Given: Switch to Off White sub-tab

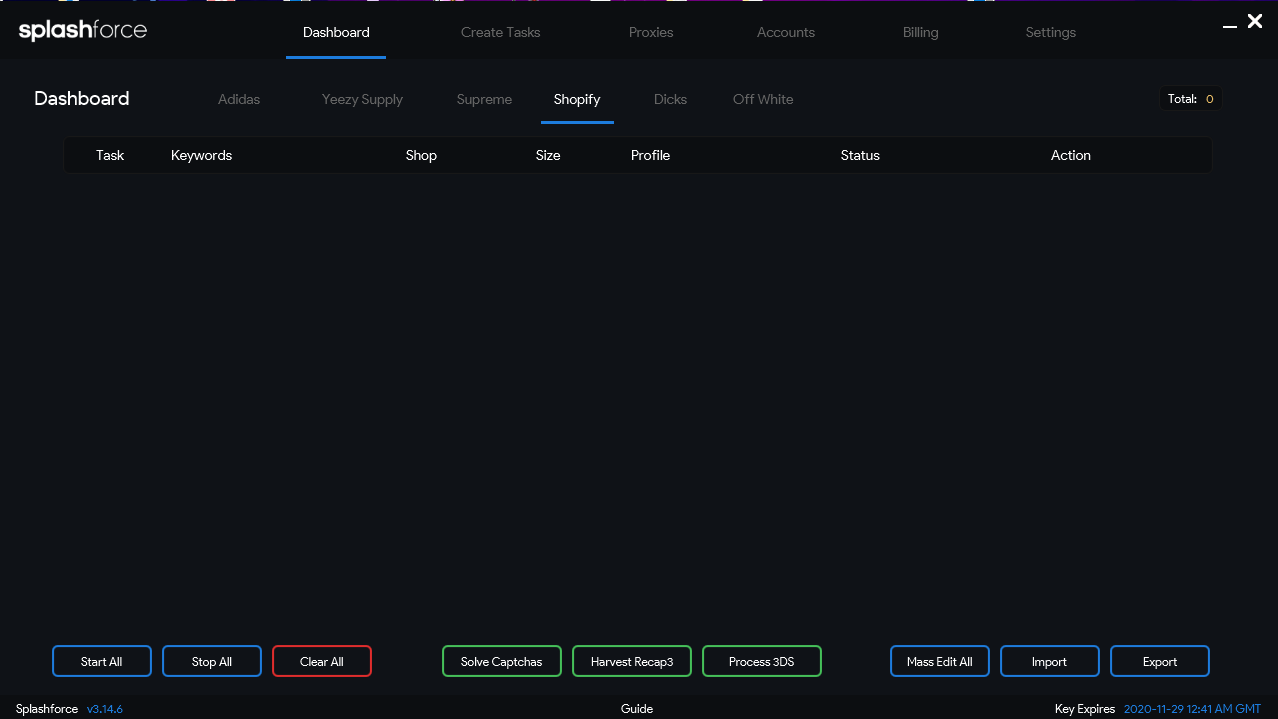Looking at the screenshot, I should point(763,99).
